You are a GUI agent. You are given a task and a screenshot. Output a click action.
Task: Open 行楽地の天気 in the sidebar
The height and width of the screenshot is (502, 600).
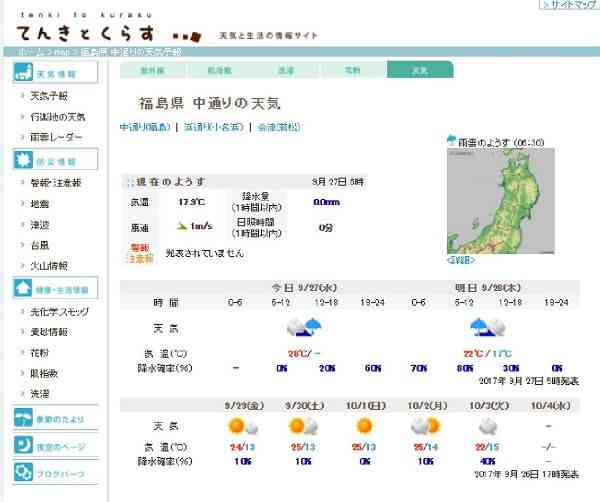[58, 117]
